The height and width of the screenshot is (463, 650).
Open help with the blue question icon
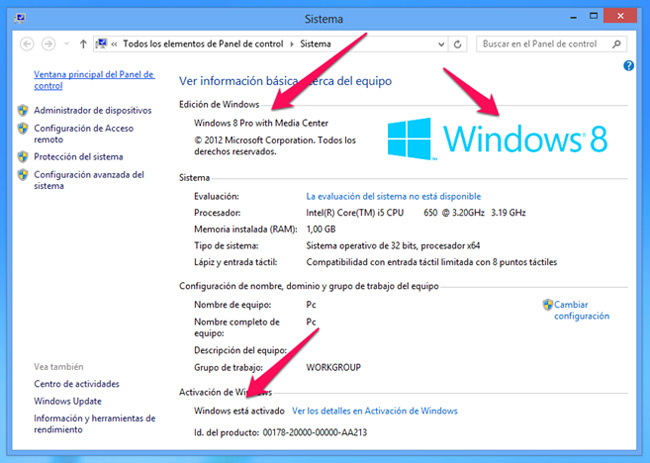coord(628,65)
